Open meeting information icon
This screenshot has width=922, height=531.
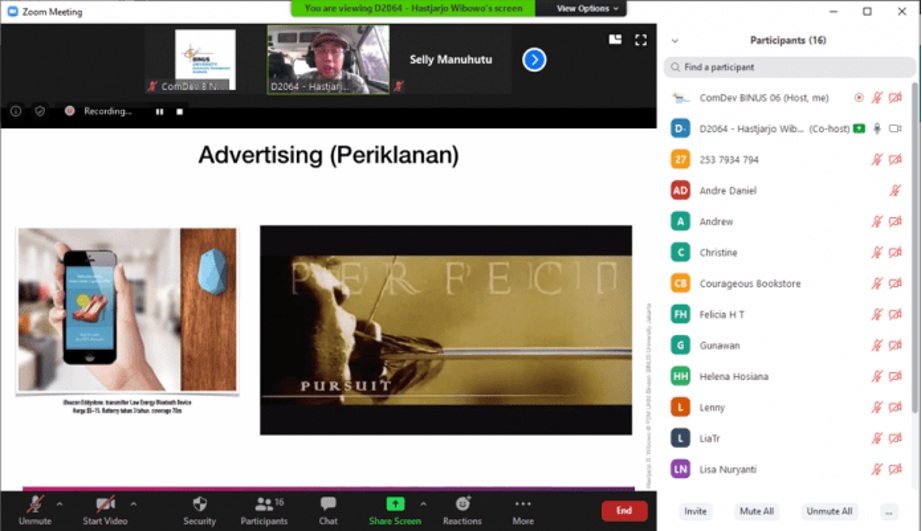tap(16, 111)
